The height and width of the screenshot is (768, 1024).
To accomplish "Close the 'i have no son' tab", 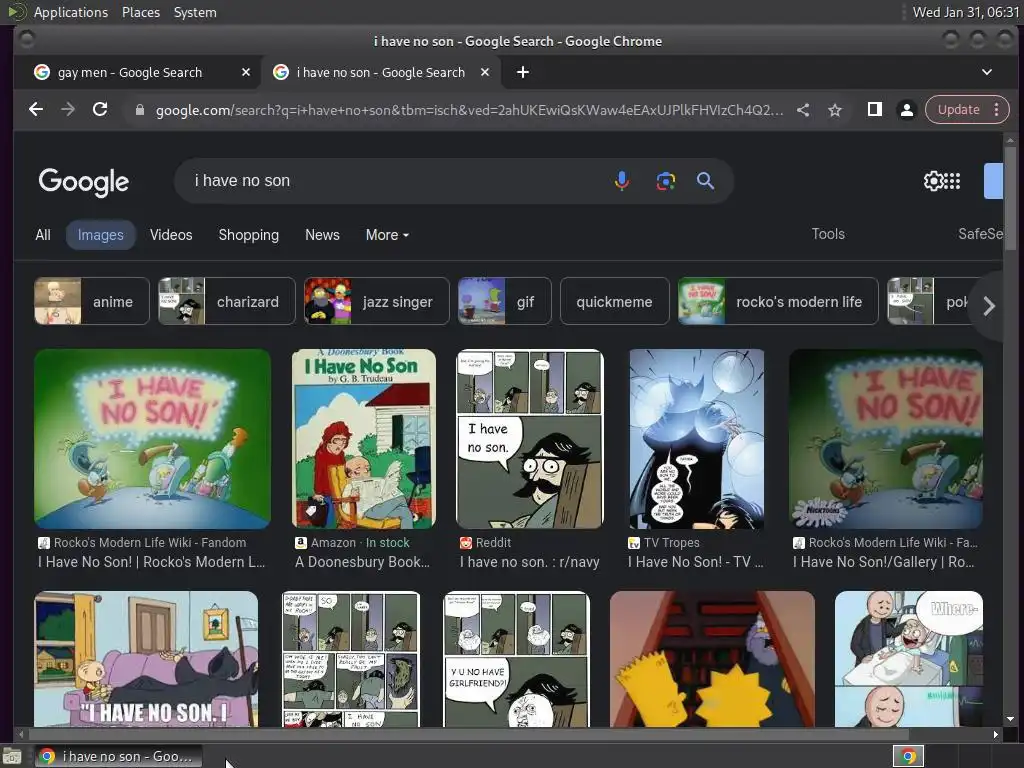I will click(x=485, y=72).
